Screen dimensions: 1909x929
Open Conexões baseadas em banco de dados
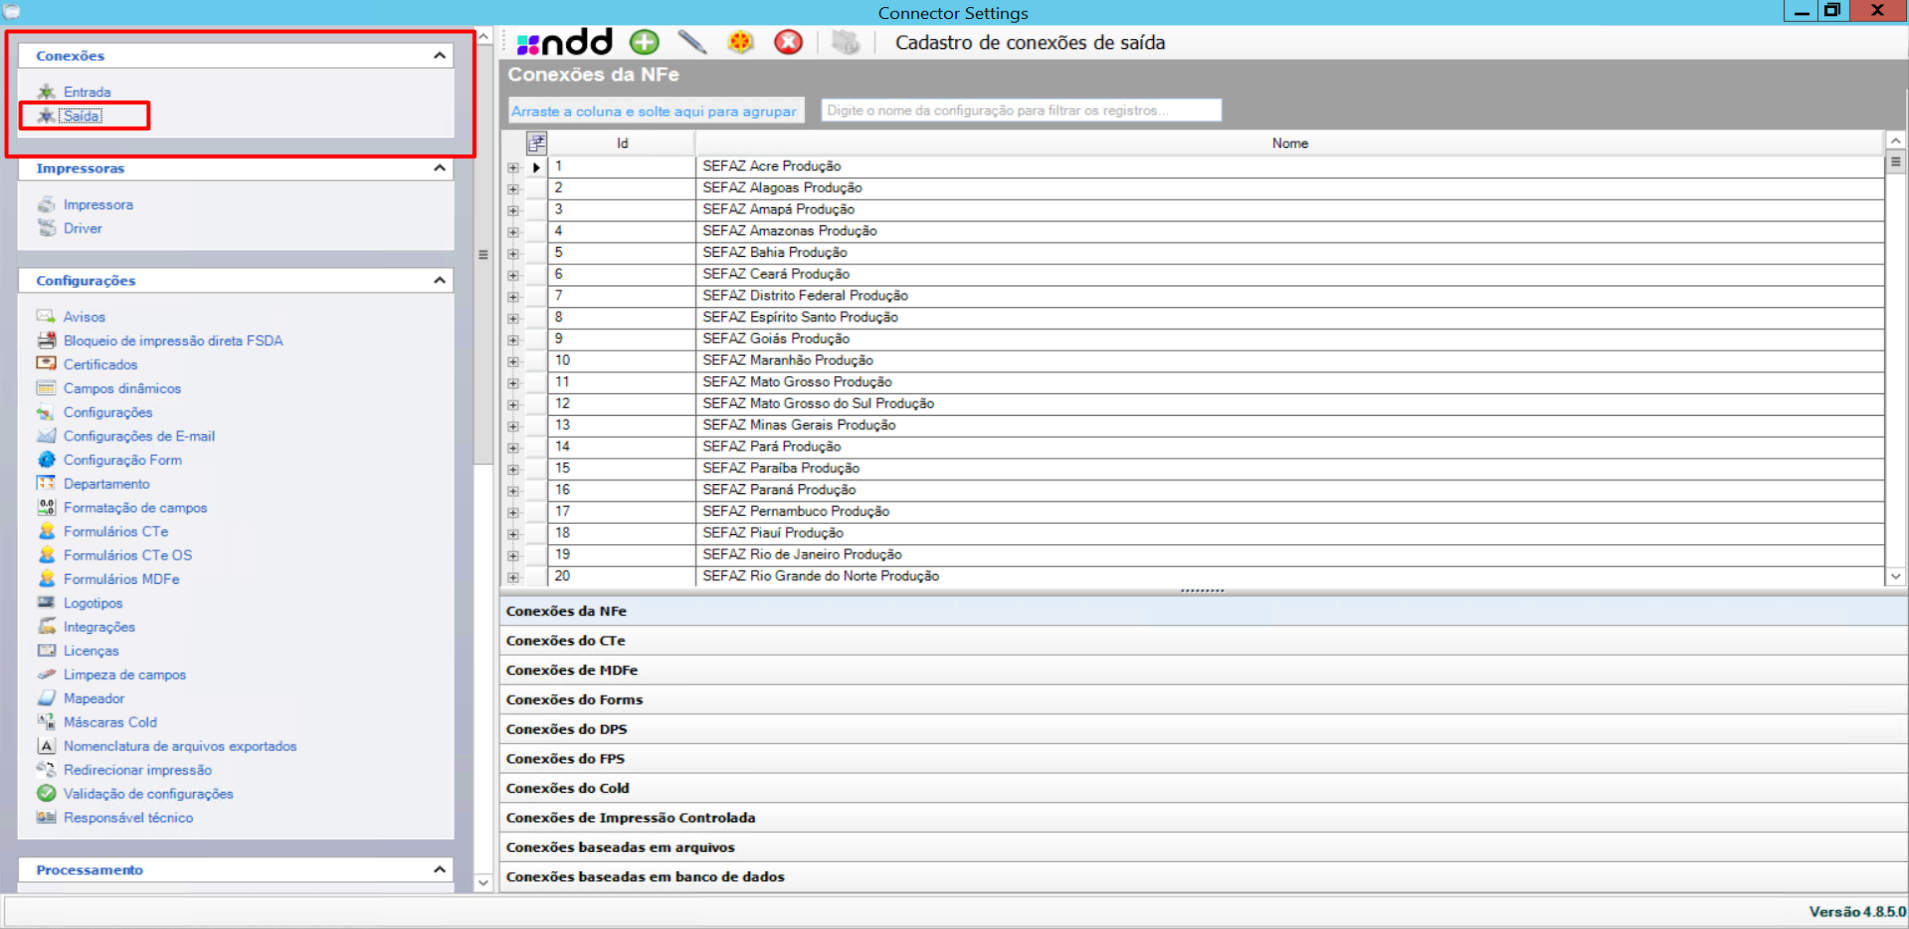(x=1203, y=876)
